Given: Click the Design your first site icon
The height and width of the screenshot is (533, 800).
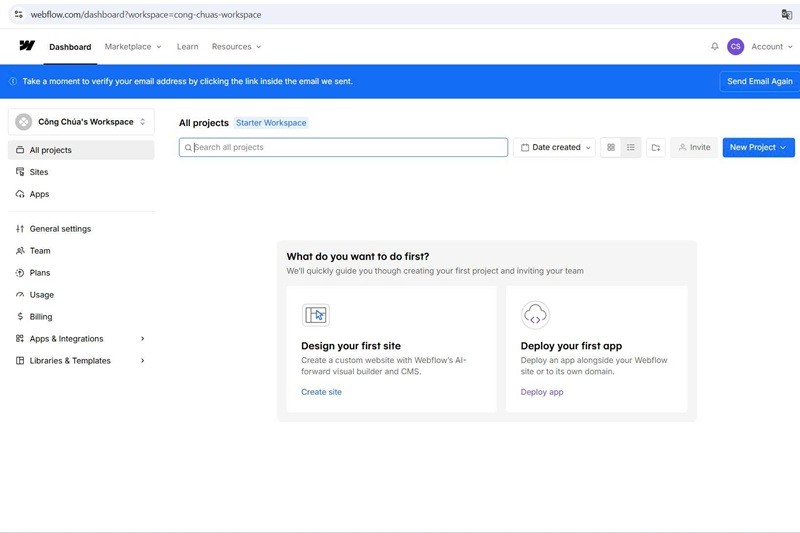Looking at the screenshot, I should 316,315.
